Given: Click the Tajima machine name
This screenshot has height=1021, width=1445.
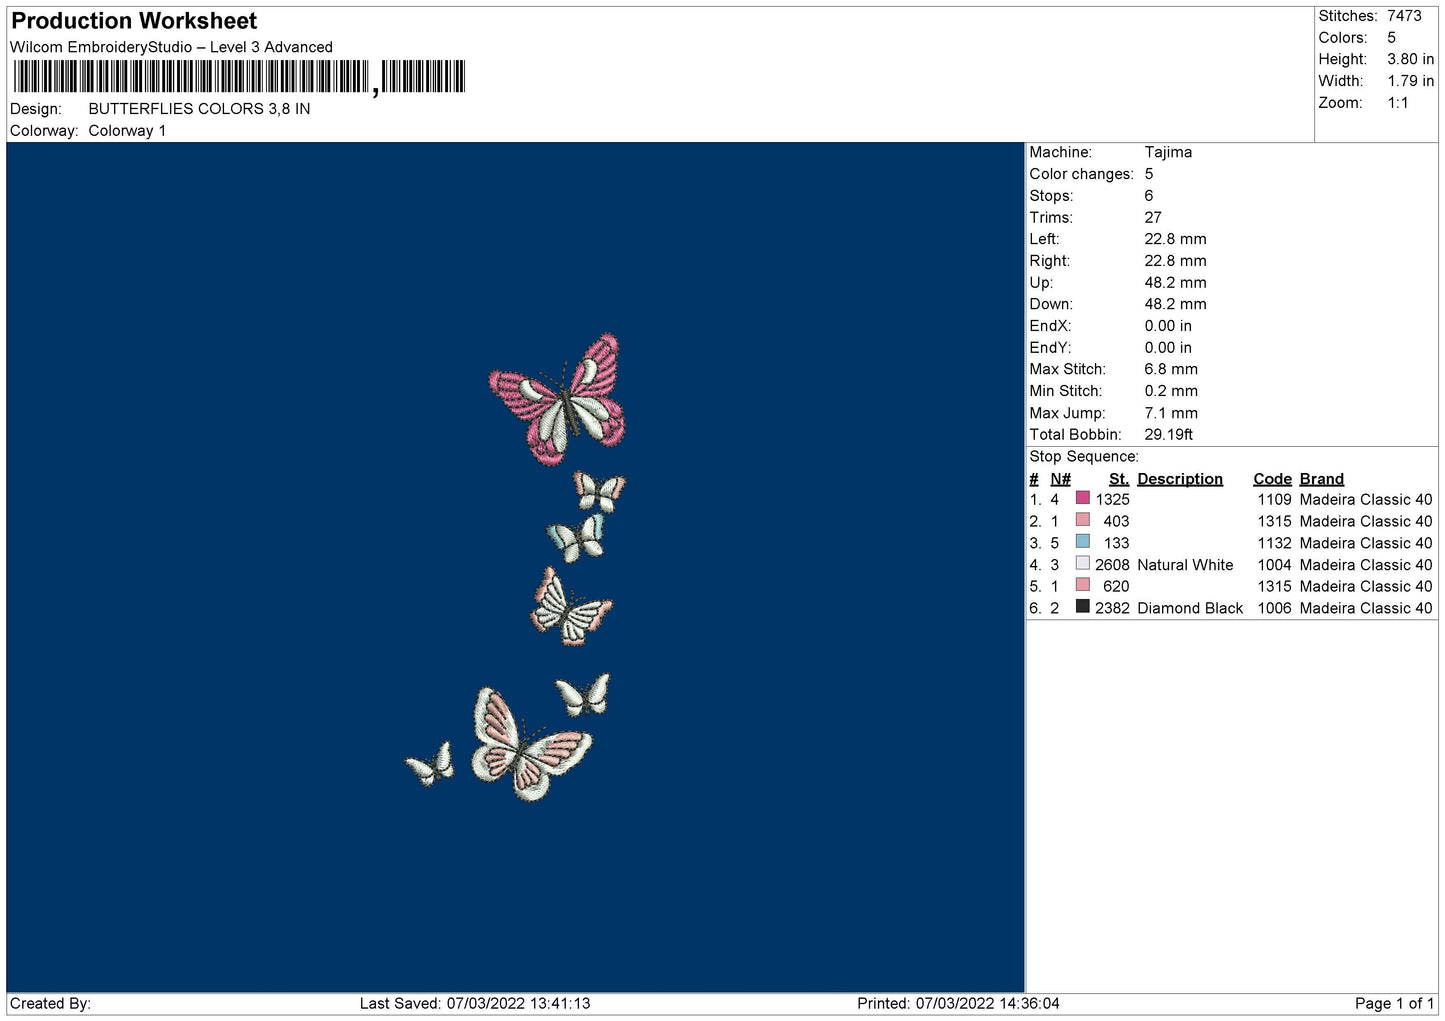Looking at the screenshot, I should click(1168, 152).
